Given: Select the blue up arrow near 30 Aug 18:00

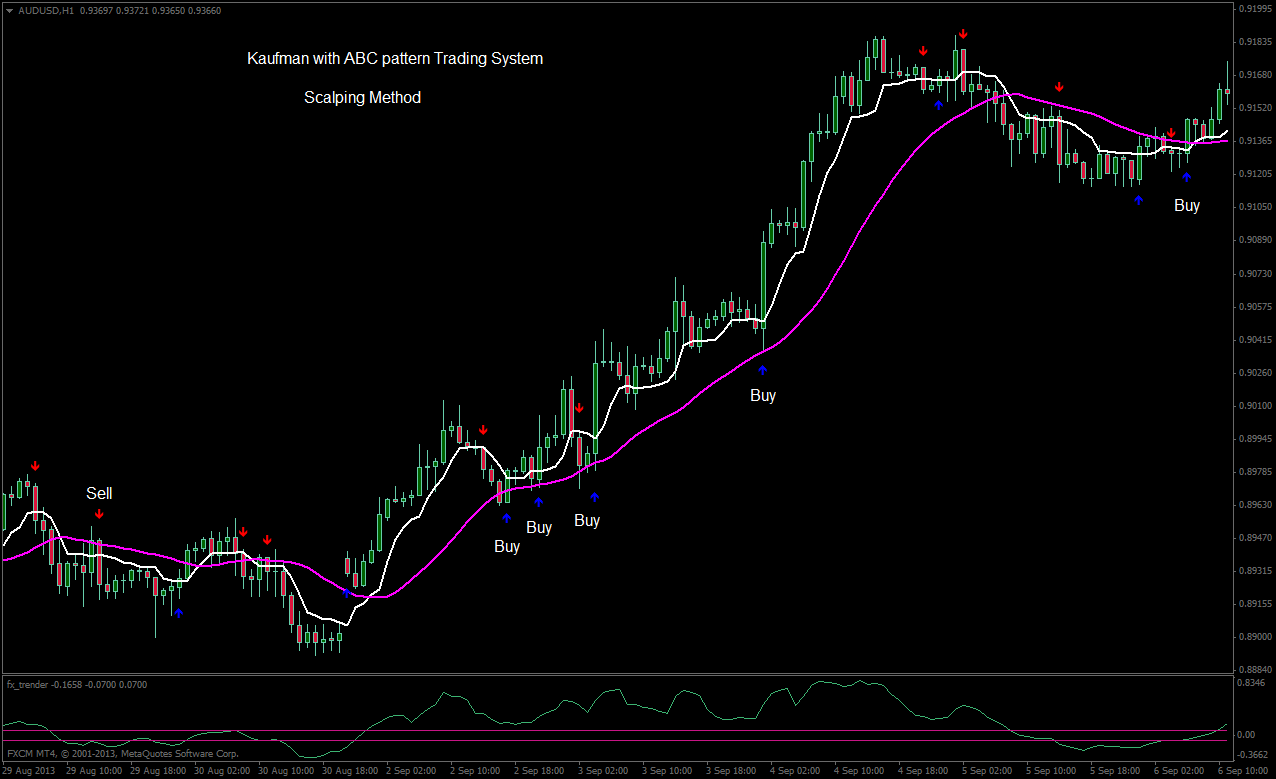Looking at the screenshot, I should 346,592.
